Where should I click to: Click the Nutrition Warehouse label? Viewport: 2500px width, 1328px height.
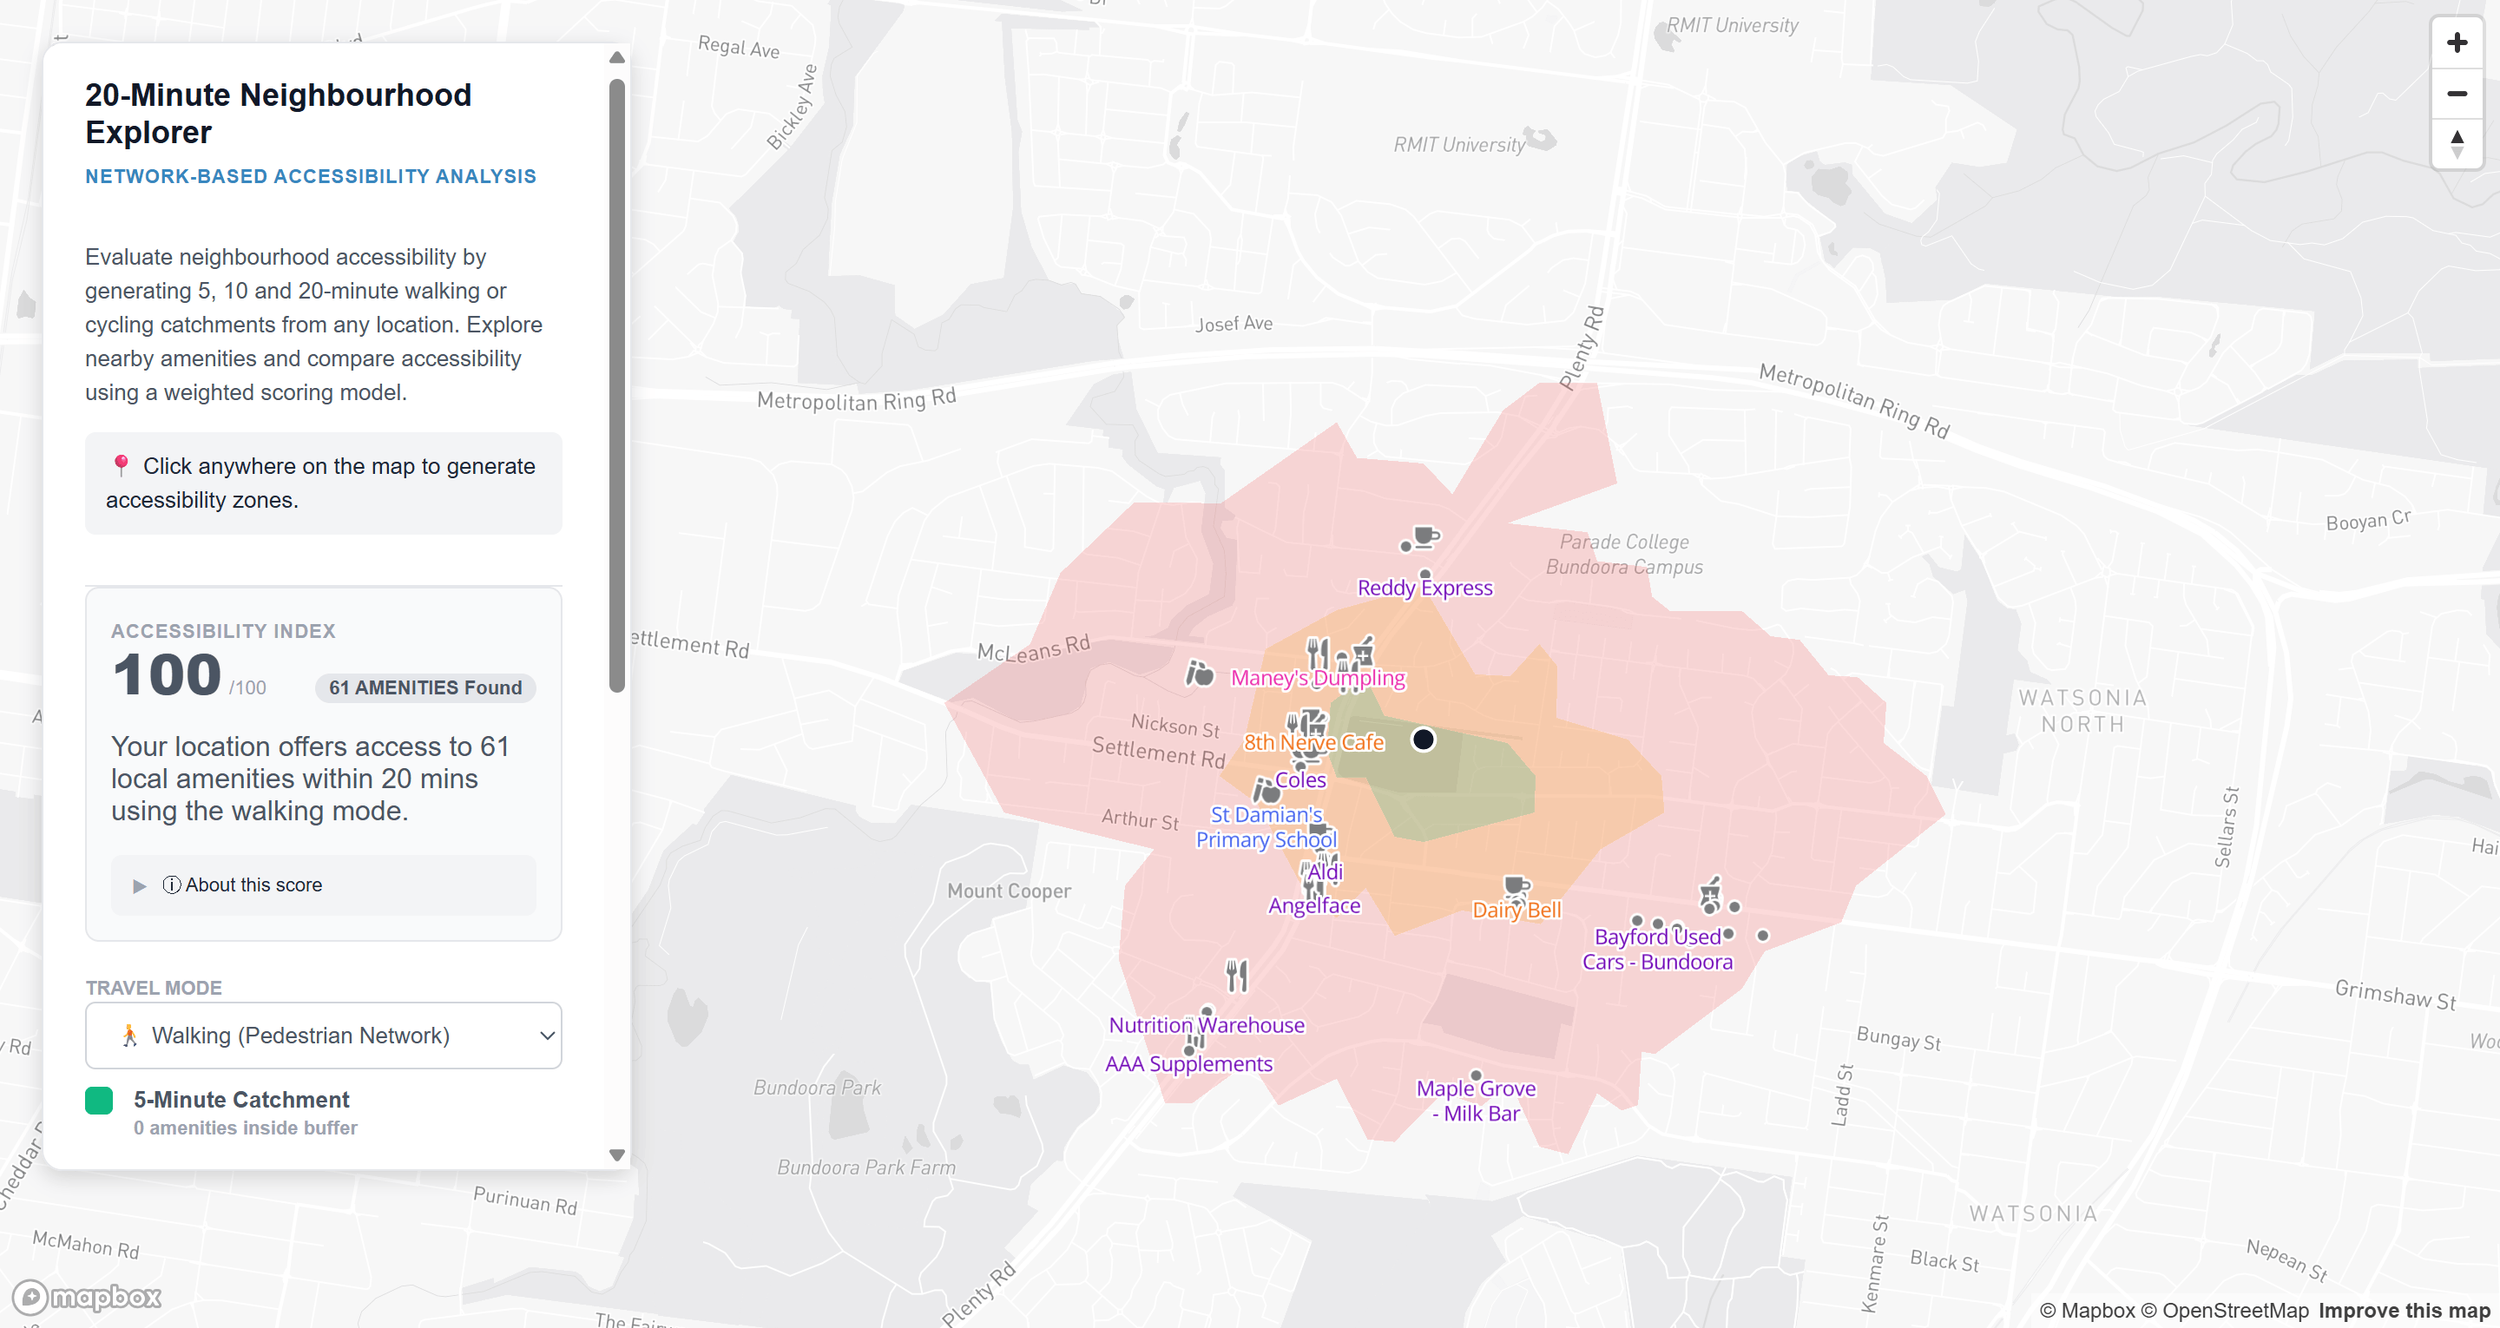point(1206,1025)
